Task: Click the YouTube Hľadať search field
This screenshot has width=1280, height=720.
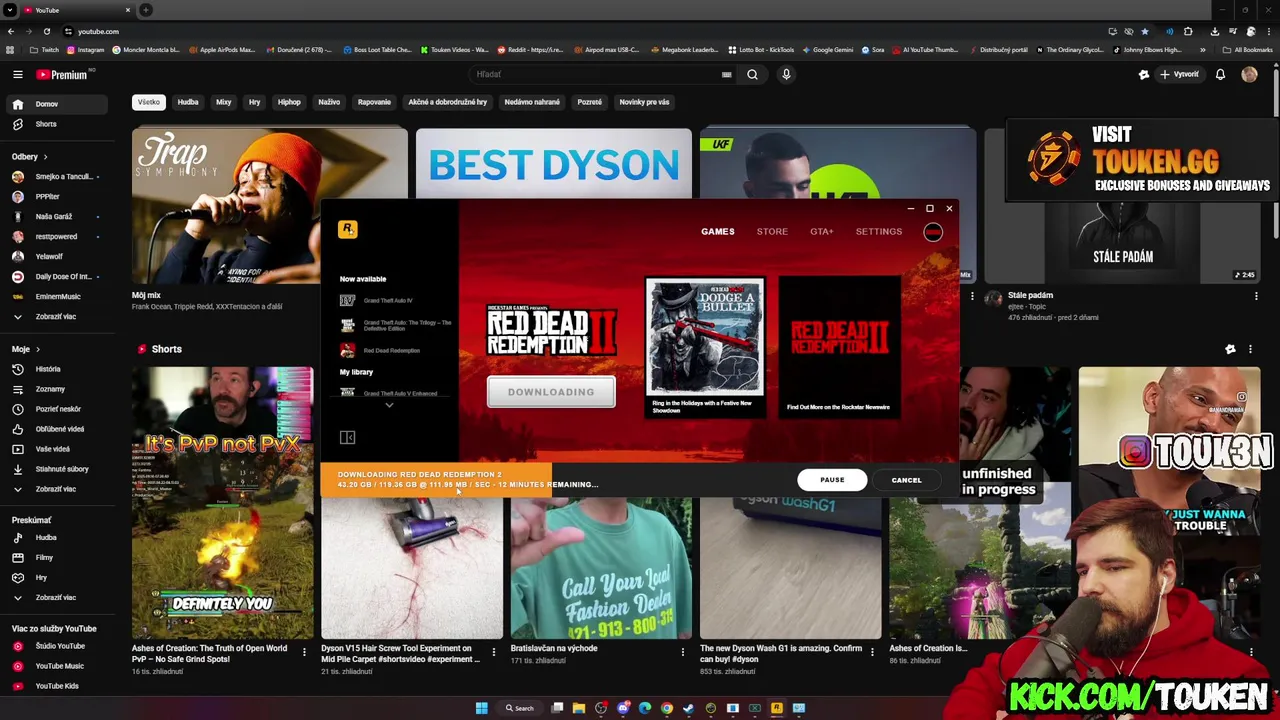Action: tap(603, 74)
